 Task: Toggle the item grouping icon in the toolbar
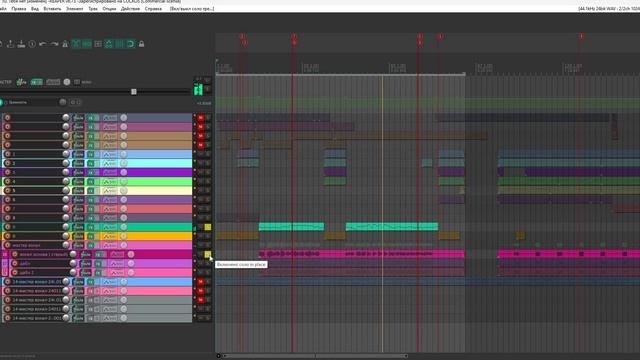(87, 44)
